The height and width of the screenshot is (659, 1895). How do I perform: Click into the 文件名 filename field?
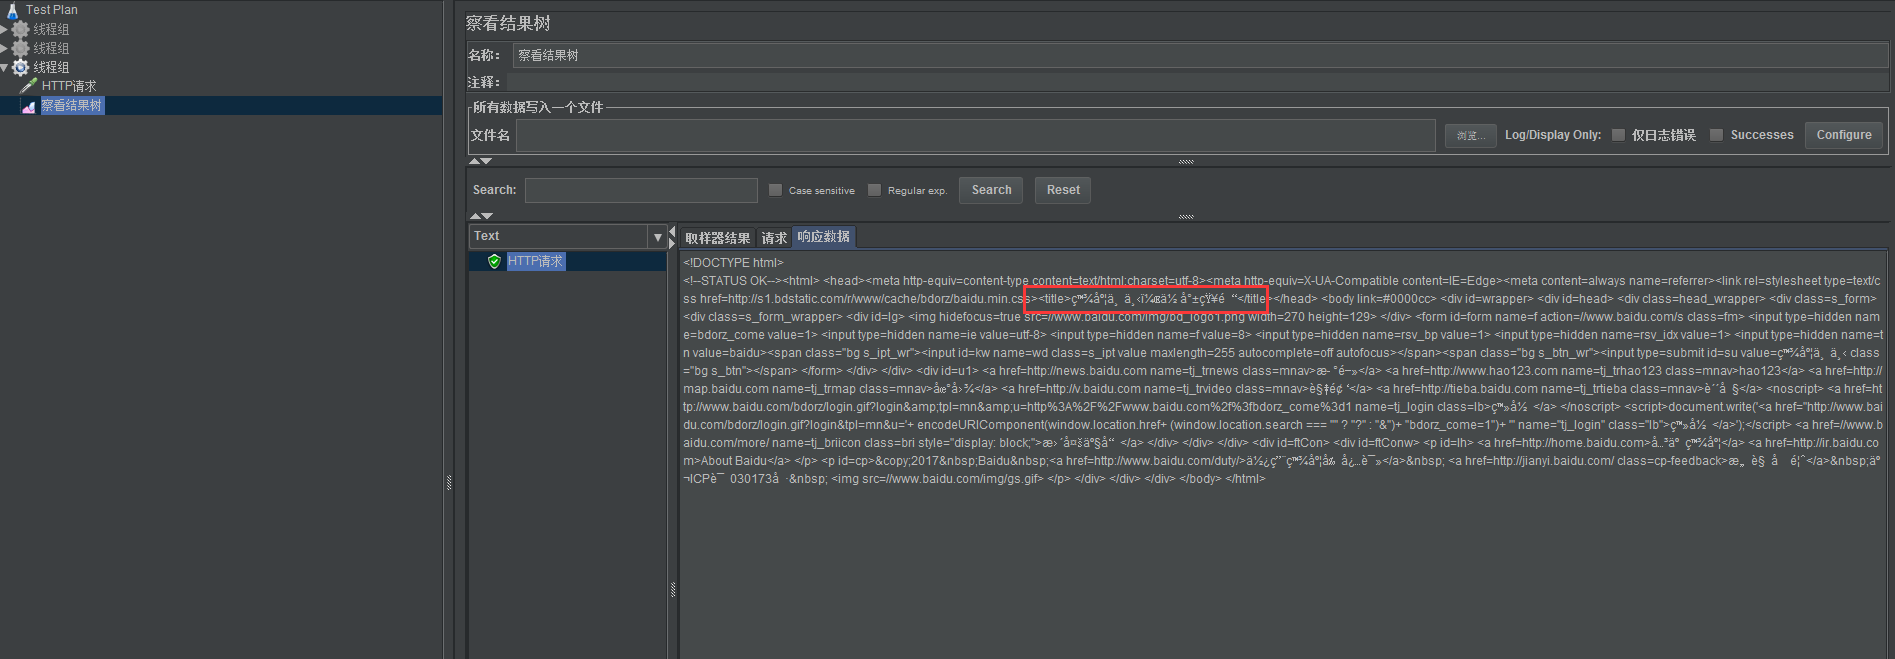click(x=976, y=135)
